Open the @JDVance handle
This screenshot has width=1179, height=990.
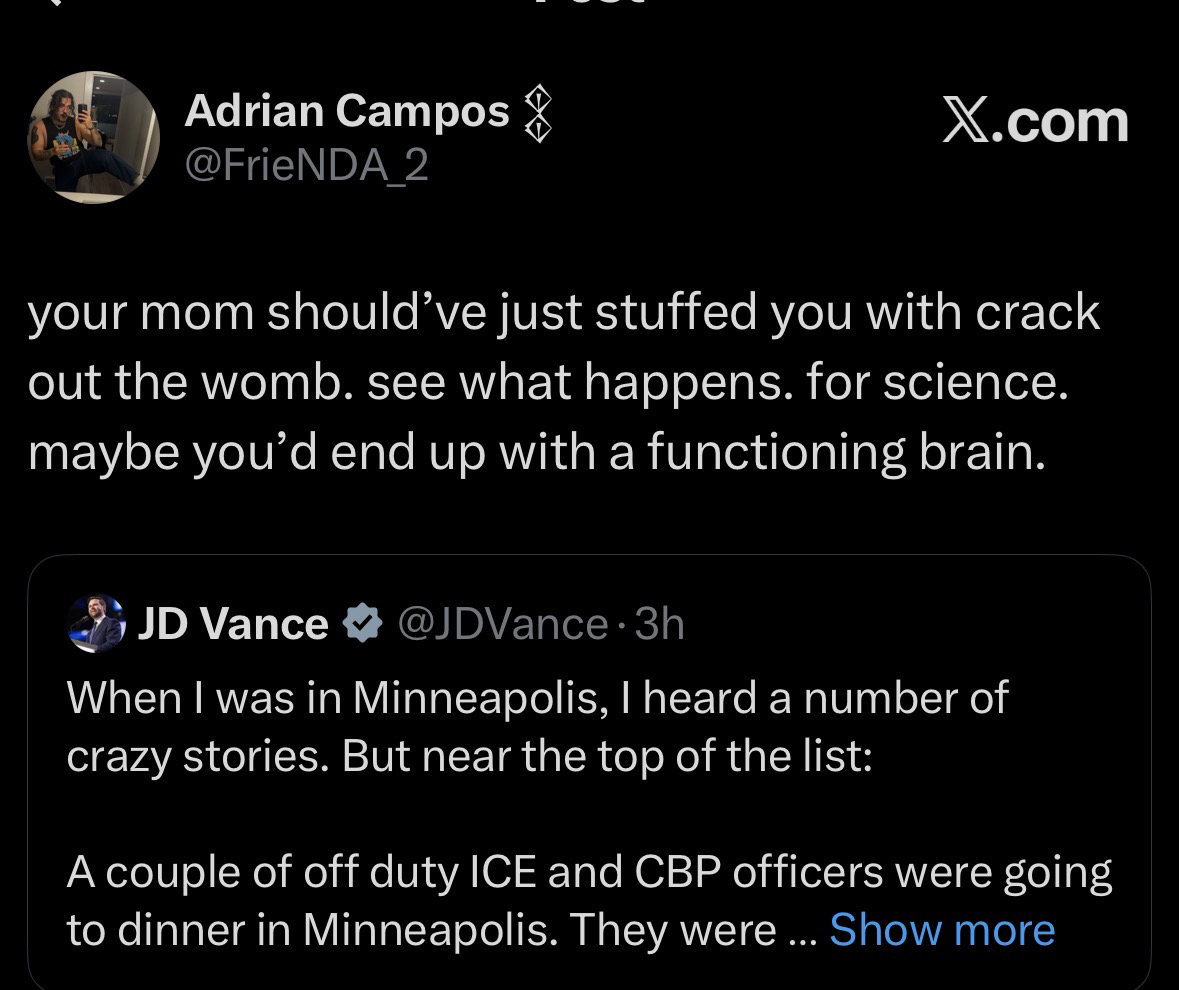pyautogui.click(x=502, y=625)
